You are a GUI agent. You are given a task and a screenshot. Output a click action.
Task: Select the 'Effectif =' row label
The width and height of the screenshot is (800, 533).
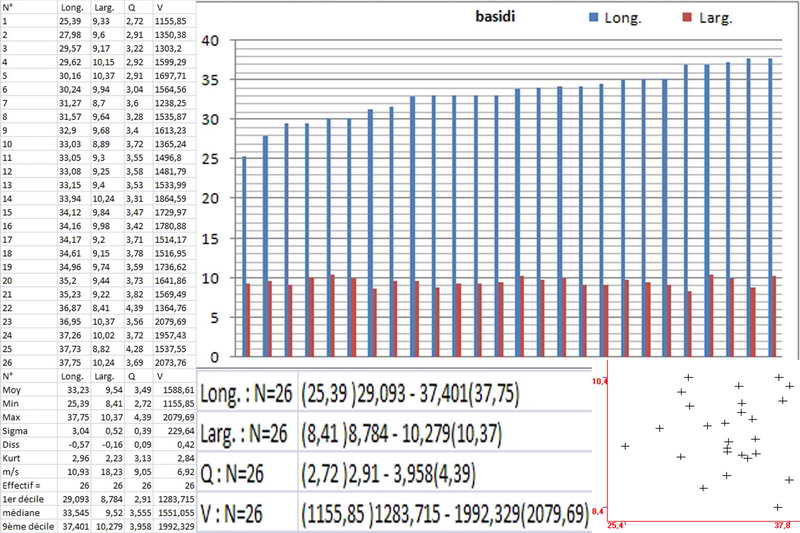(x=20, y=480)
